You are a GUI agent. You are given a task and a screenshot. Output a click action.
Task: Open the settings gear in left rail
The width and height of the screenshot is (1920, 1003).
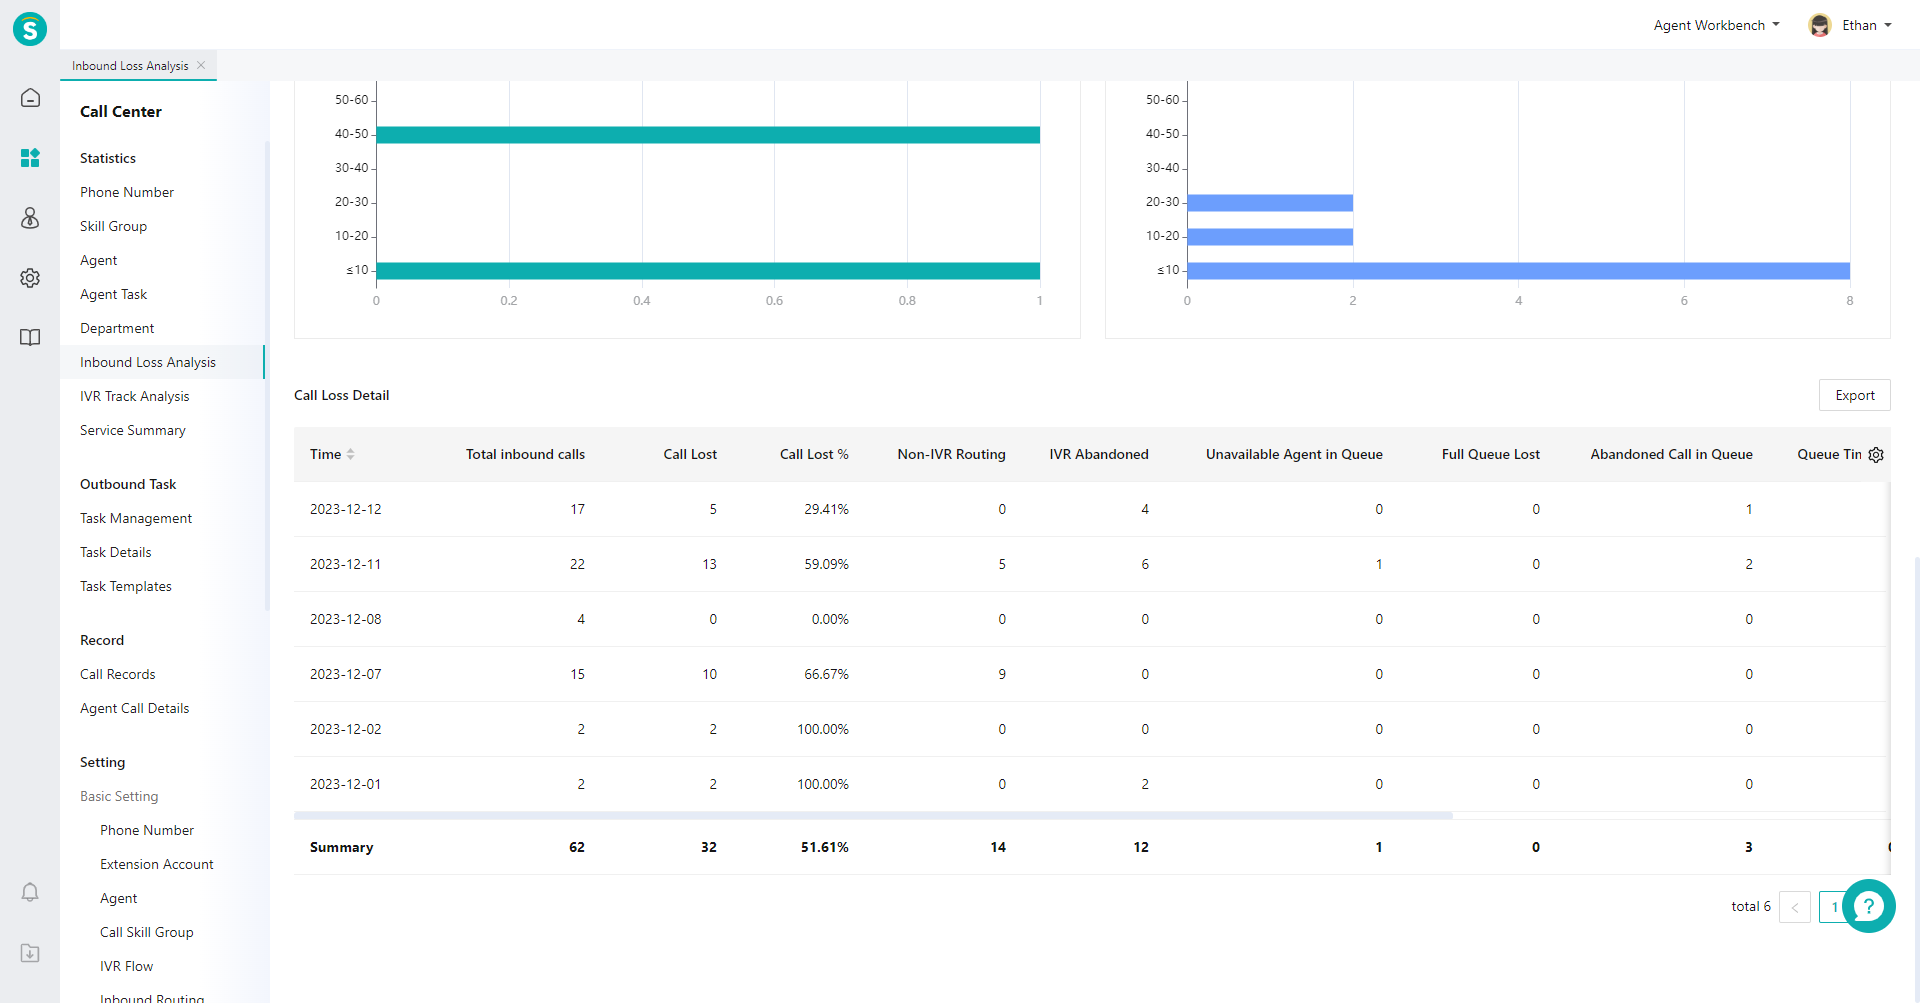point(30,278)
